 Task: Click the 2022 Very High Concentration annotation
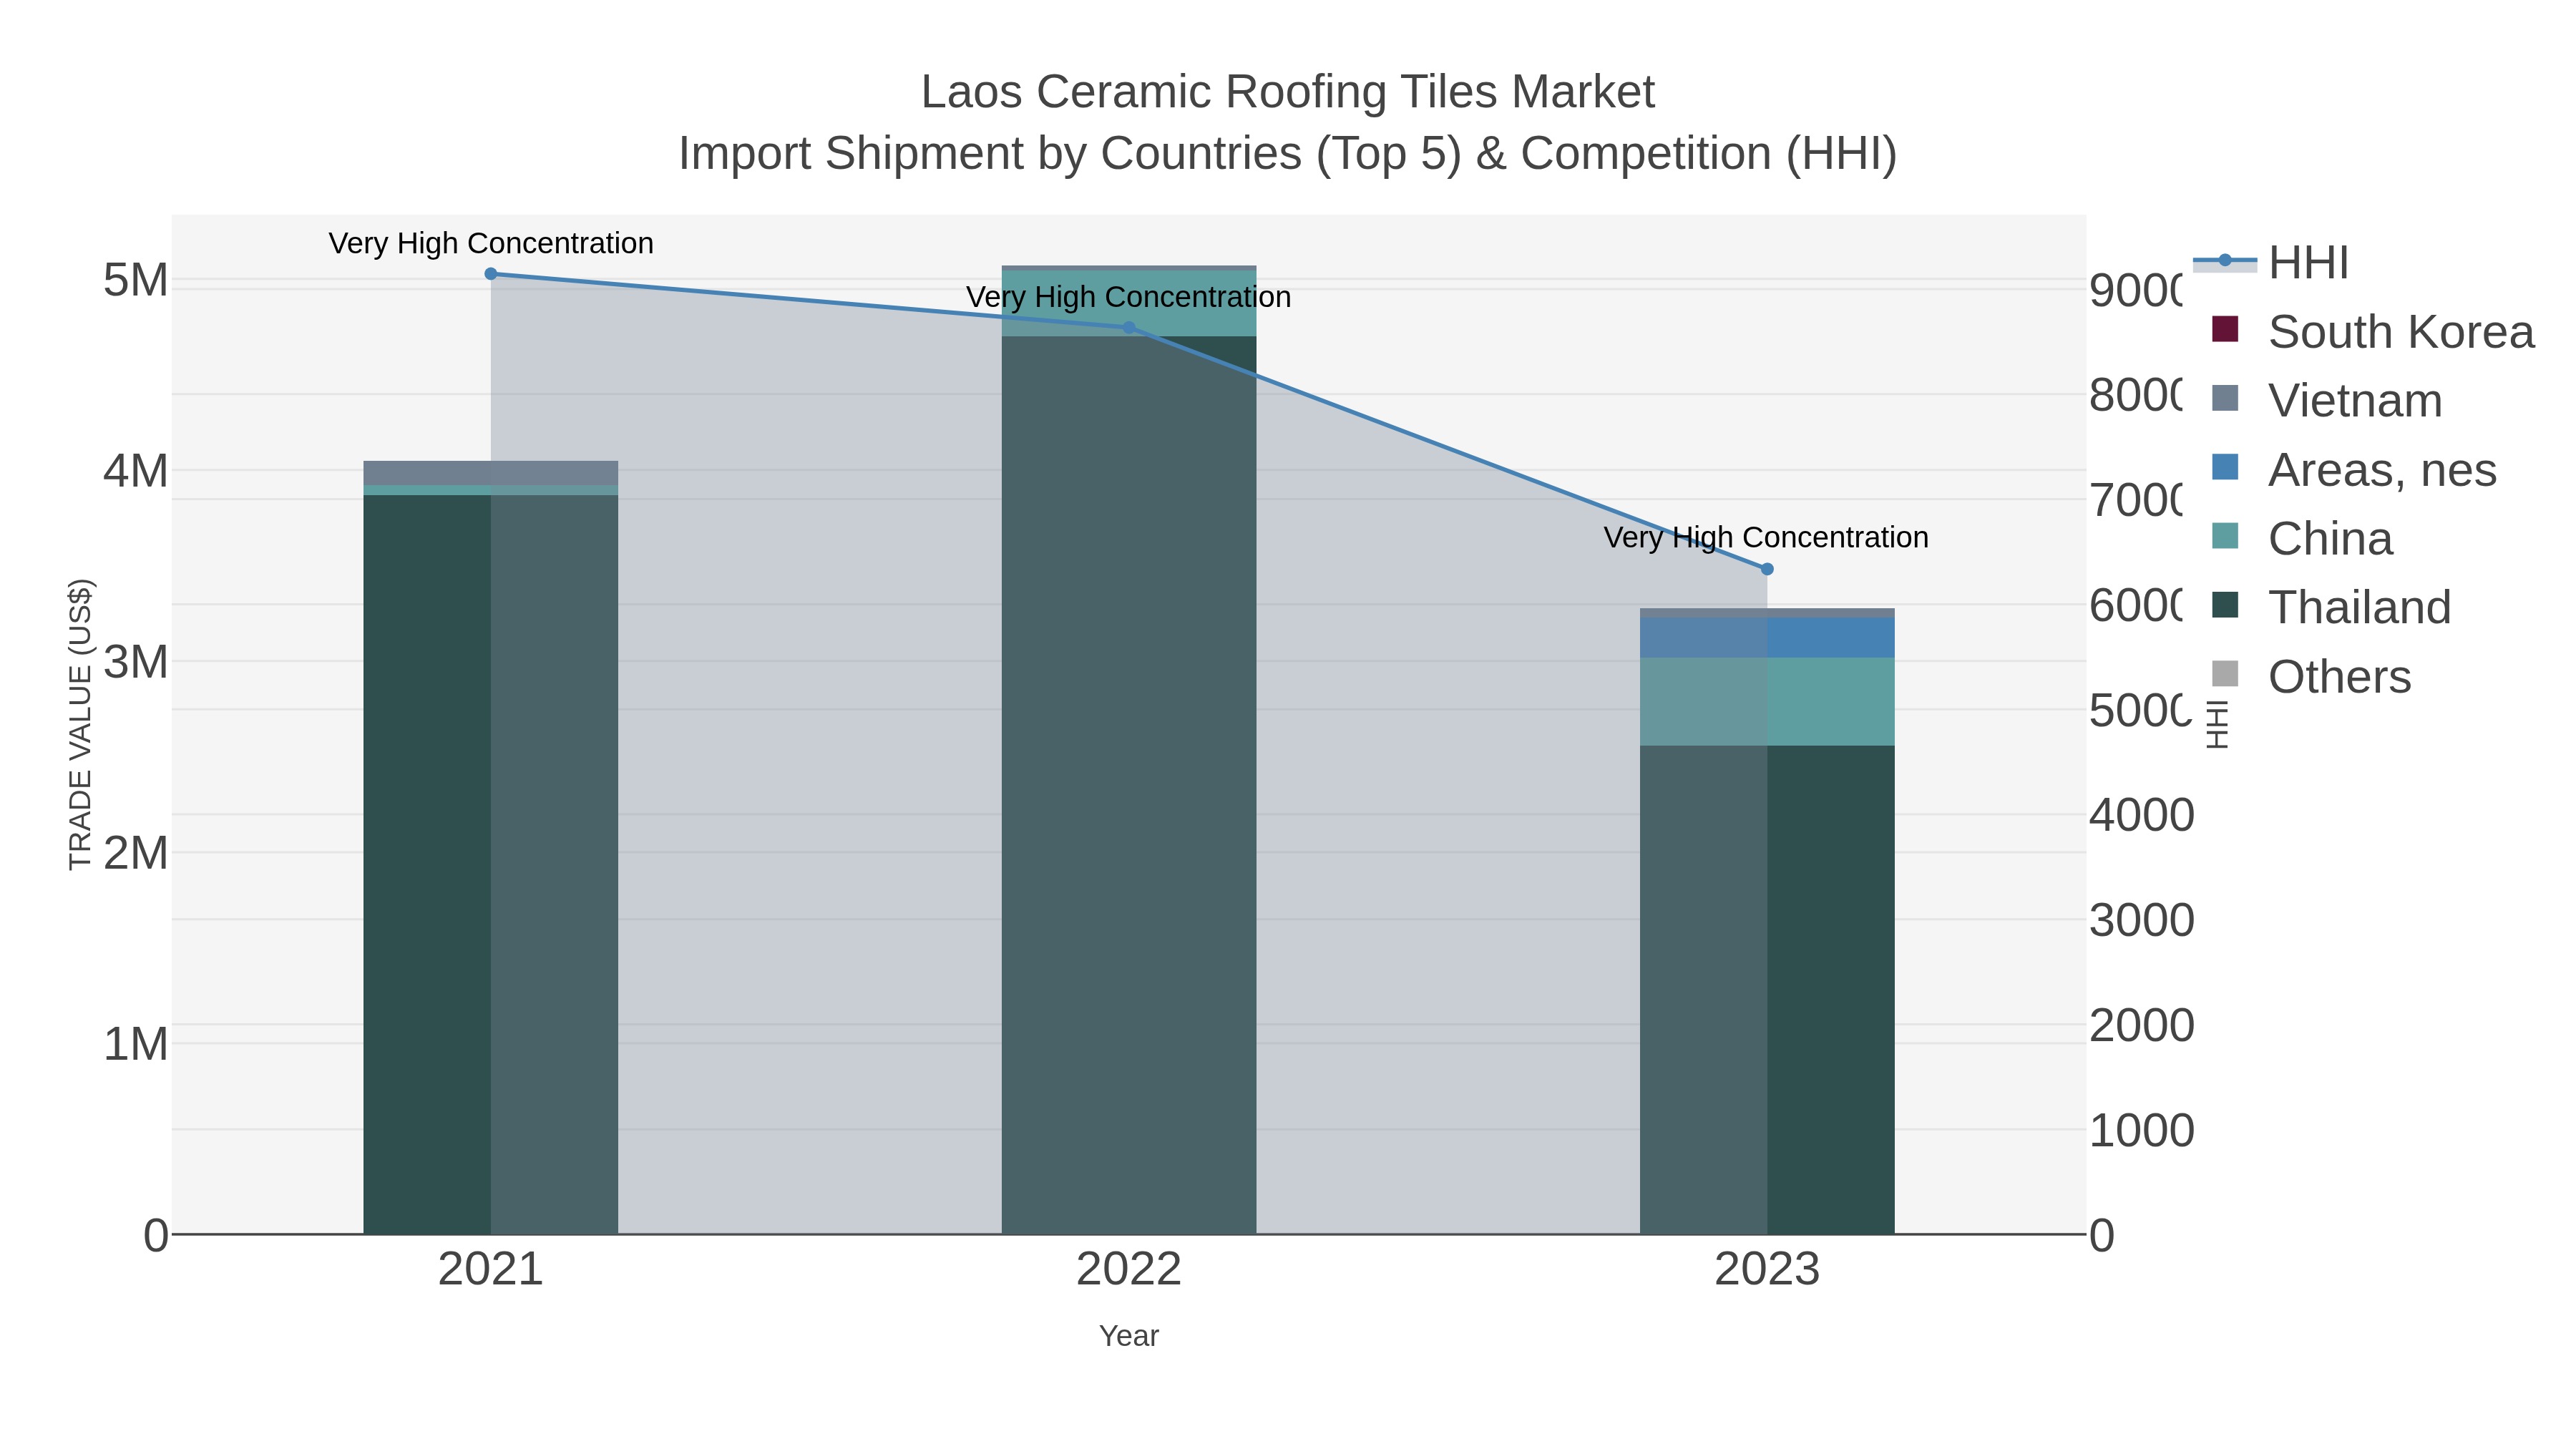pyautogui.click(x=1129, y=297)
